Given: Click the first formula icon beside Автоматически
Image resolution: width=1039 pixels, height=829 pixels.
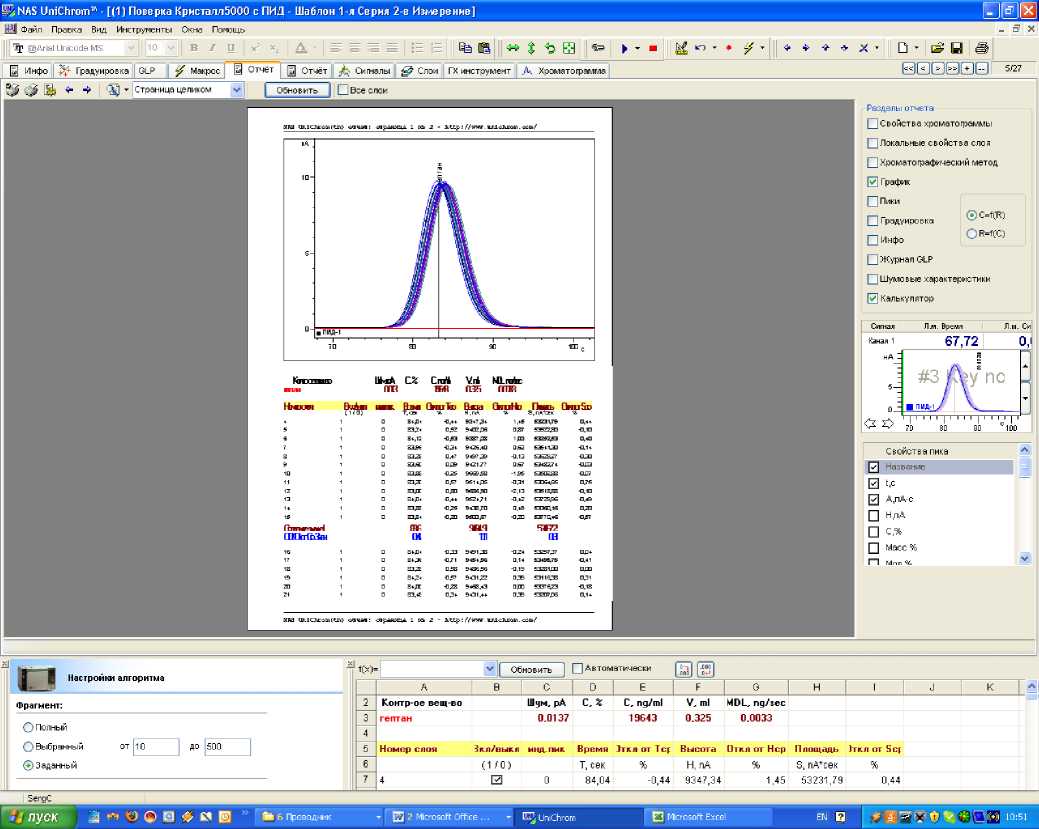Looking at the screenshot, I should tap(684, 669).
